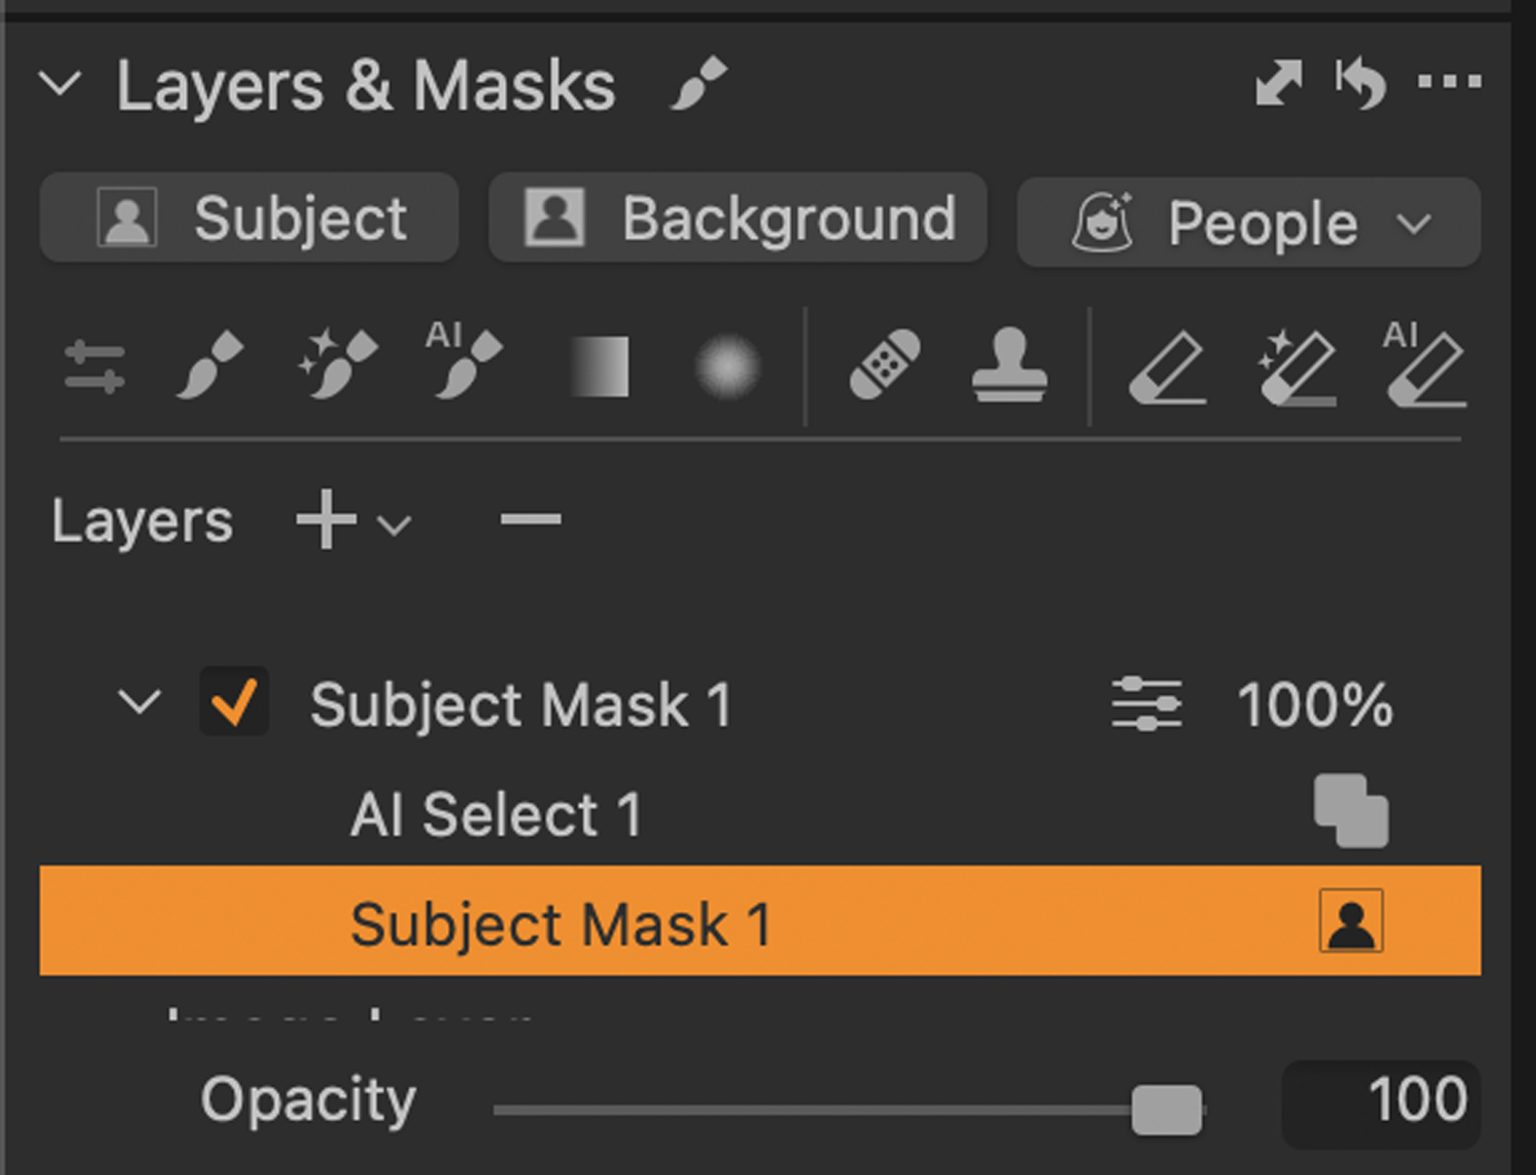
Task: Select the Heal bandage tool
Action: click(885, 366)
